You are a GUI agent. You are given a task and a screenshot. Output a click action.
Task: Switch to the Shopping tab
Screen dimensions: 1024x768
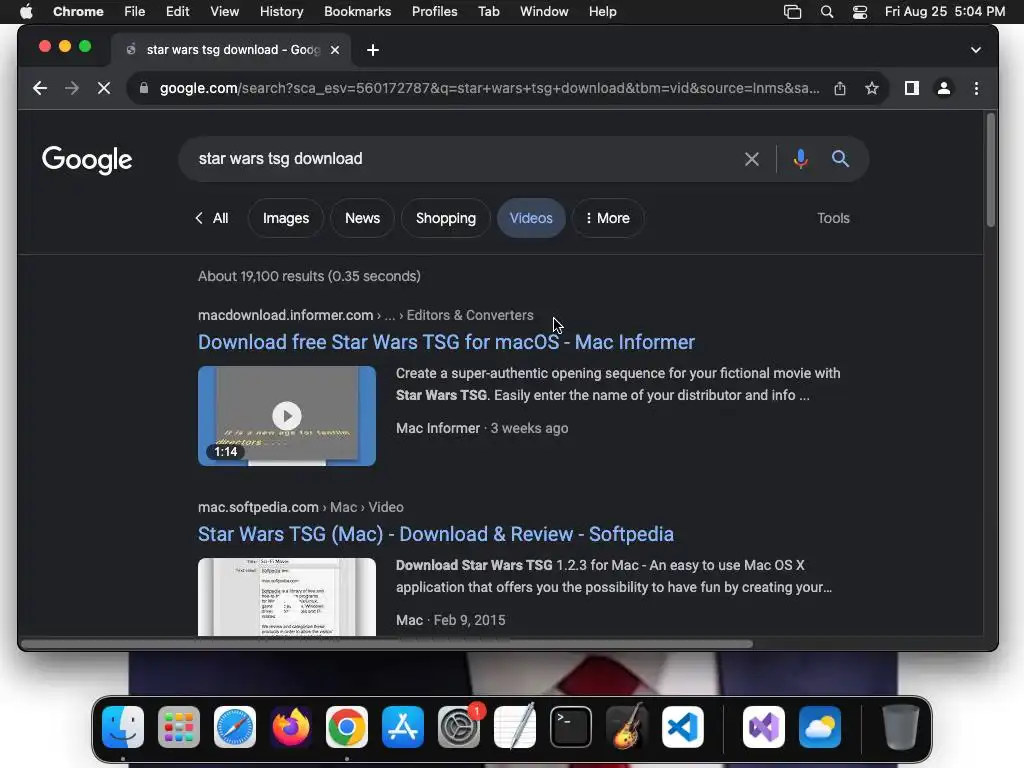point(446,218)
